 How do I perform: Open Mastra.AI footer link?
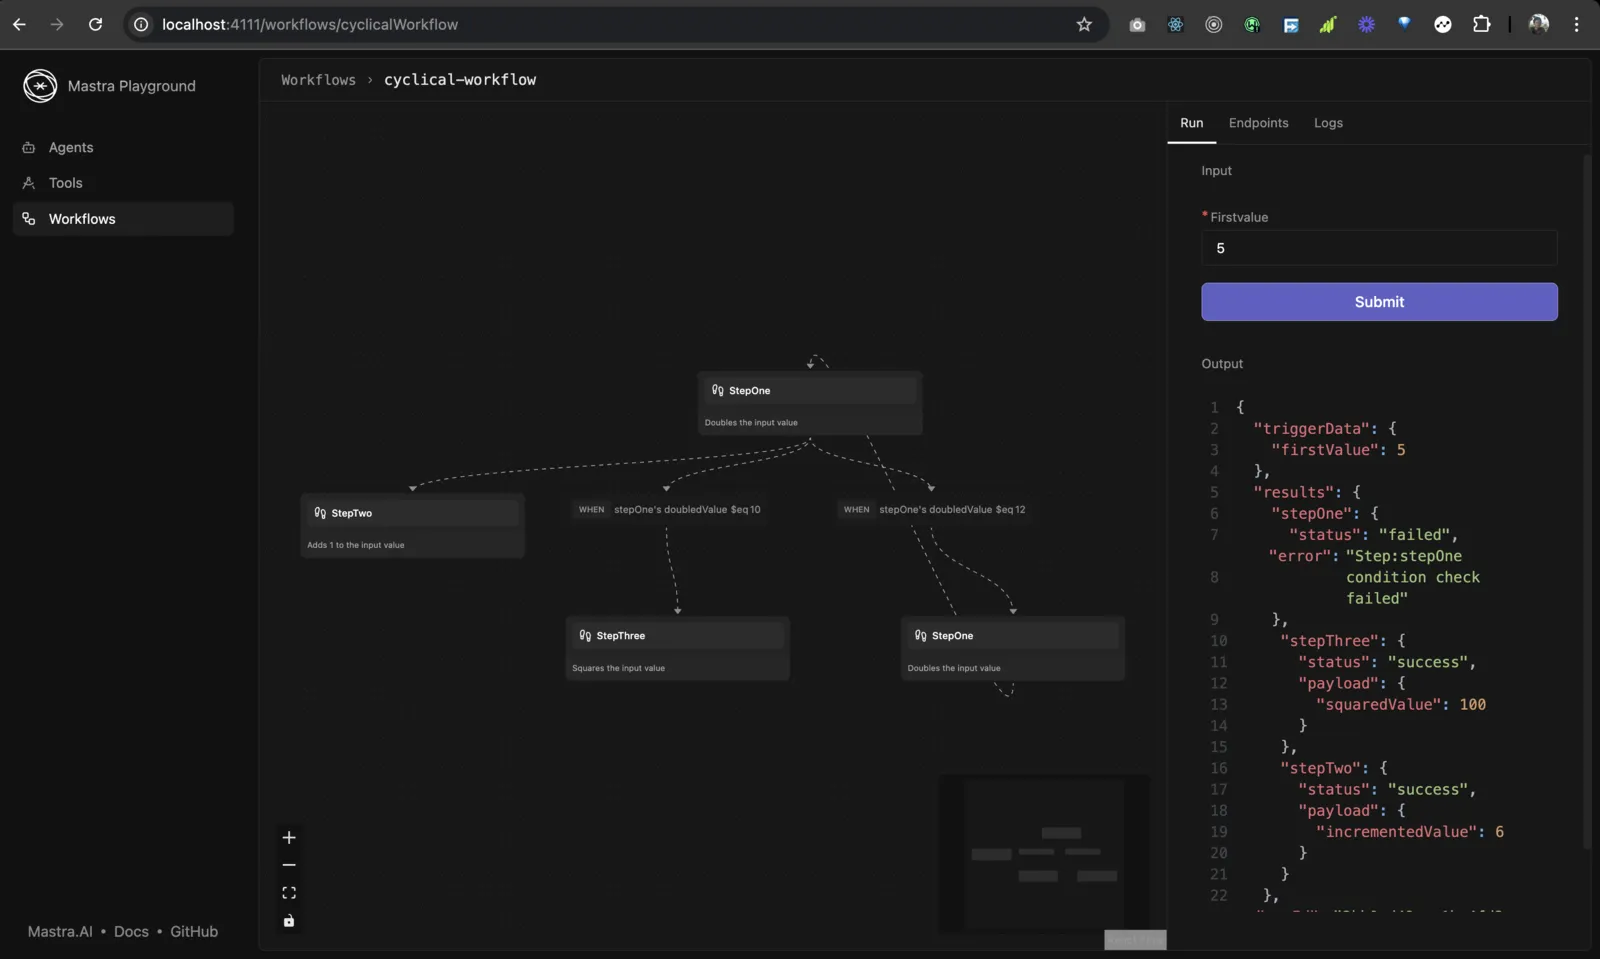click(x=60, y=932)
